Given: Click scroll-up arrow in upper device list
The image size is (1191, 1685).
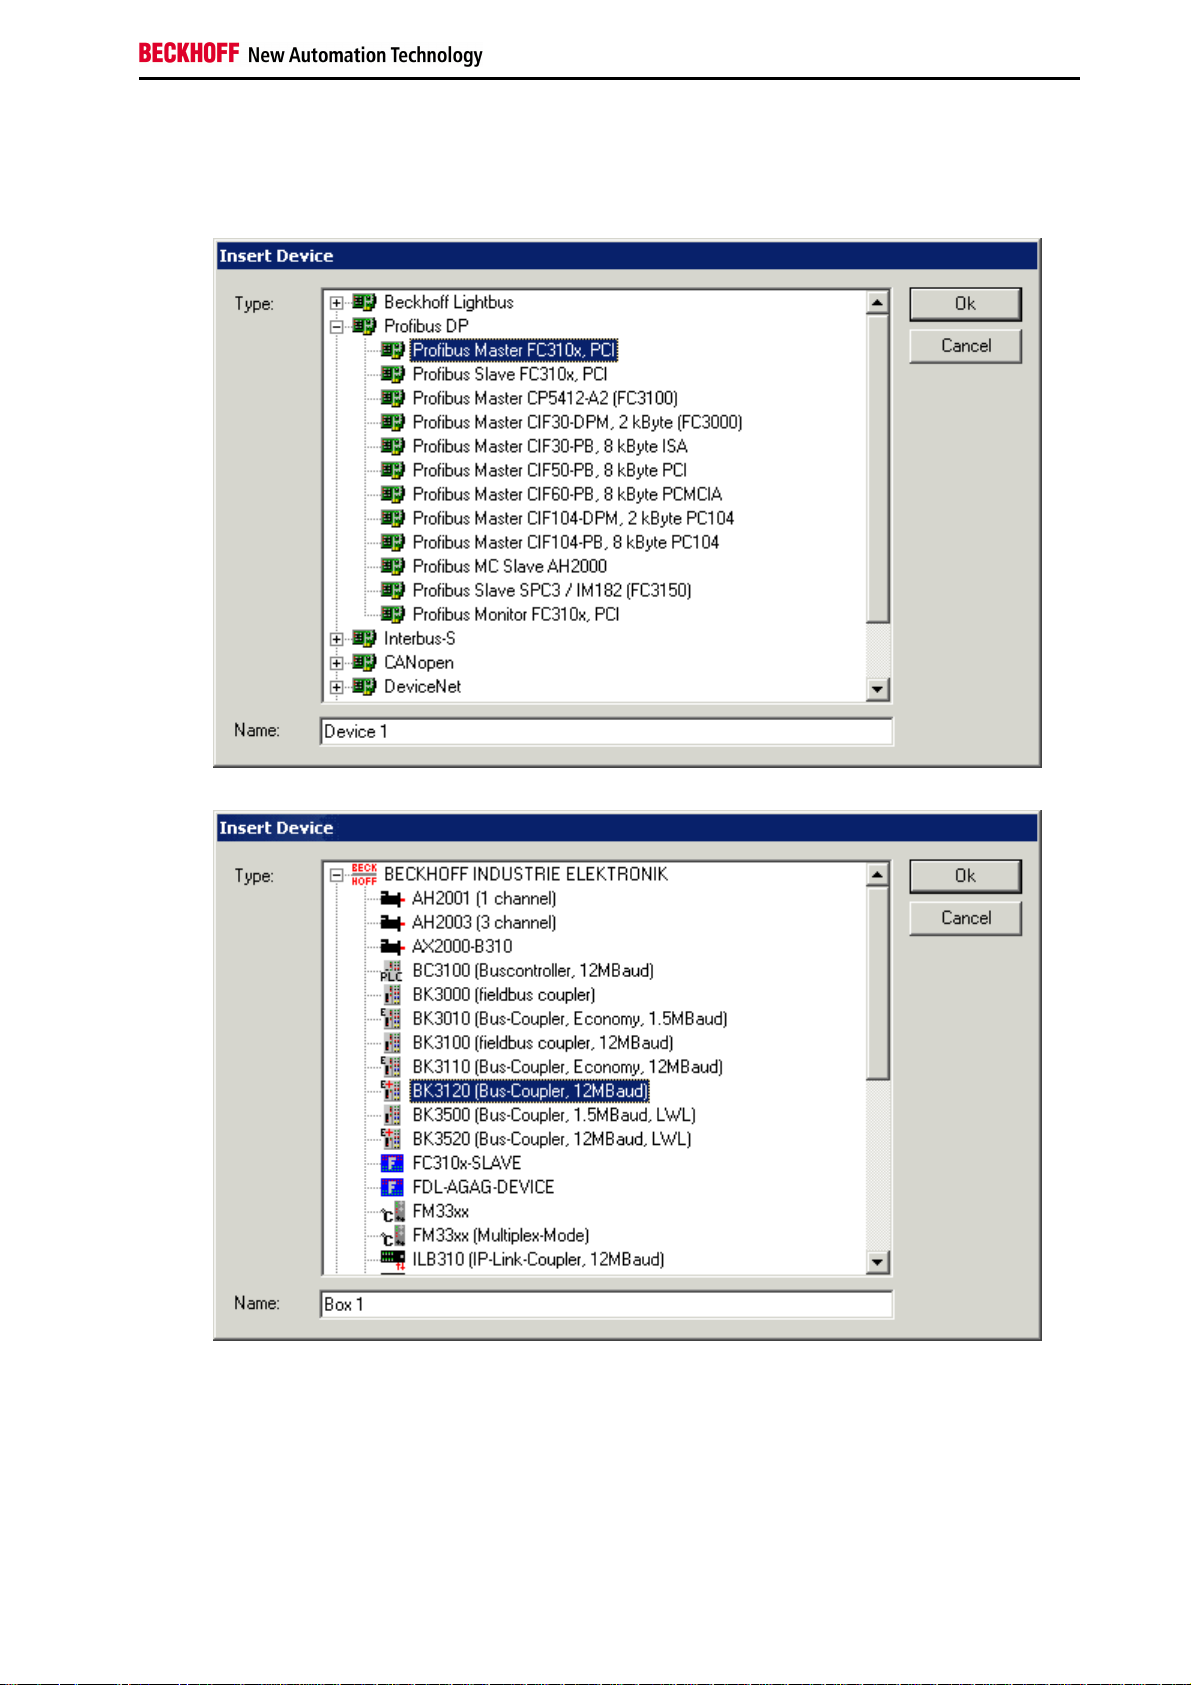Looking at the screenshot, I should [x=878, y=302].
